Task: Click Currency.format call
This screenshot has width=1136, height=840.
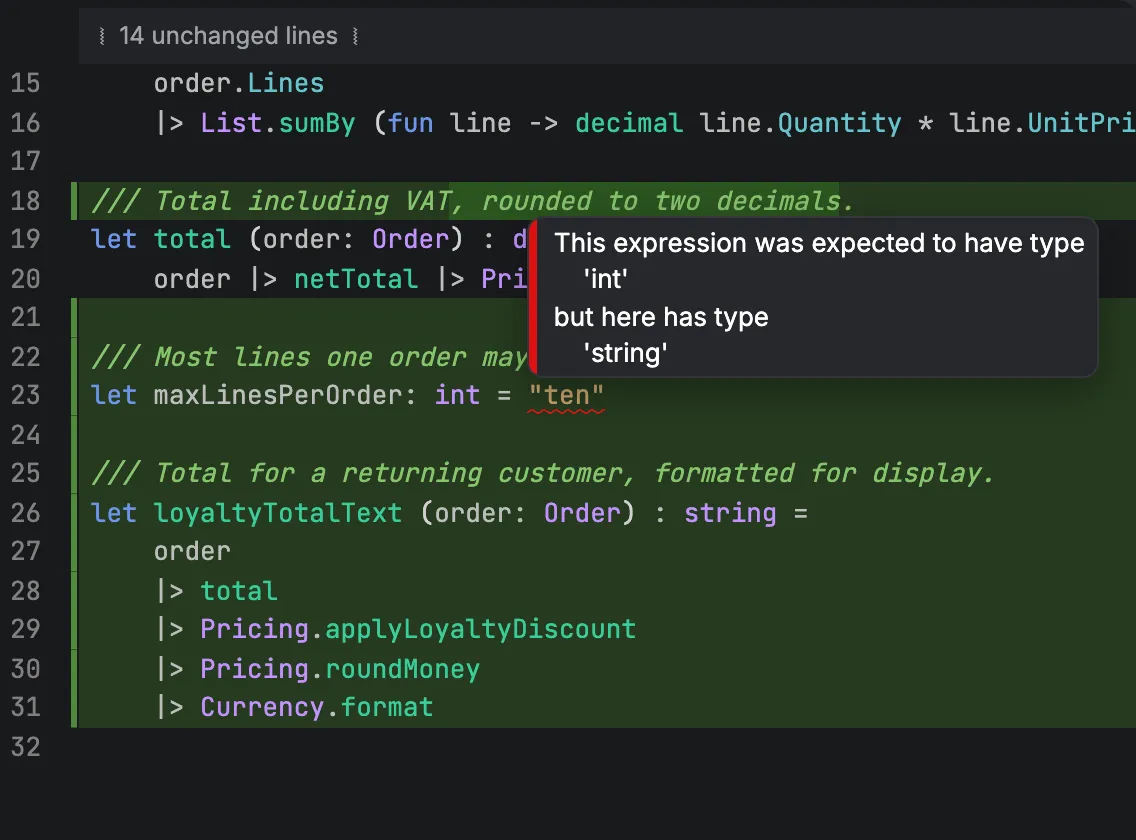Action: point(317,707)
